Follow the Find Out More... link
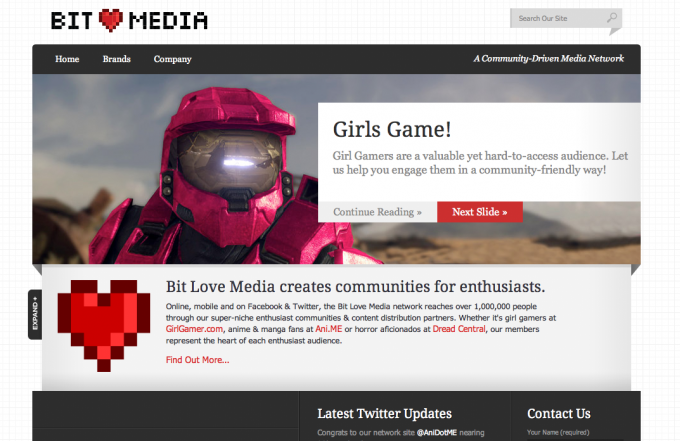This screenshot has height=441, width=680. [197, 360]
